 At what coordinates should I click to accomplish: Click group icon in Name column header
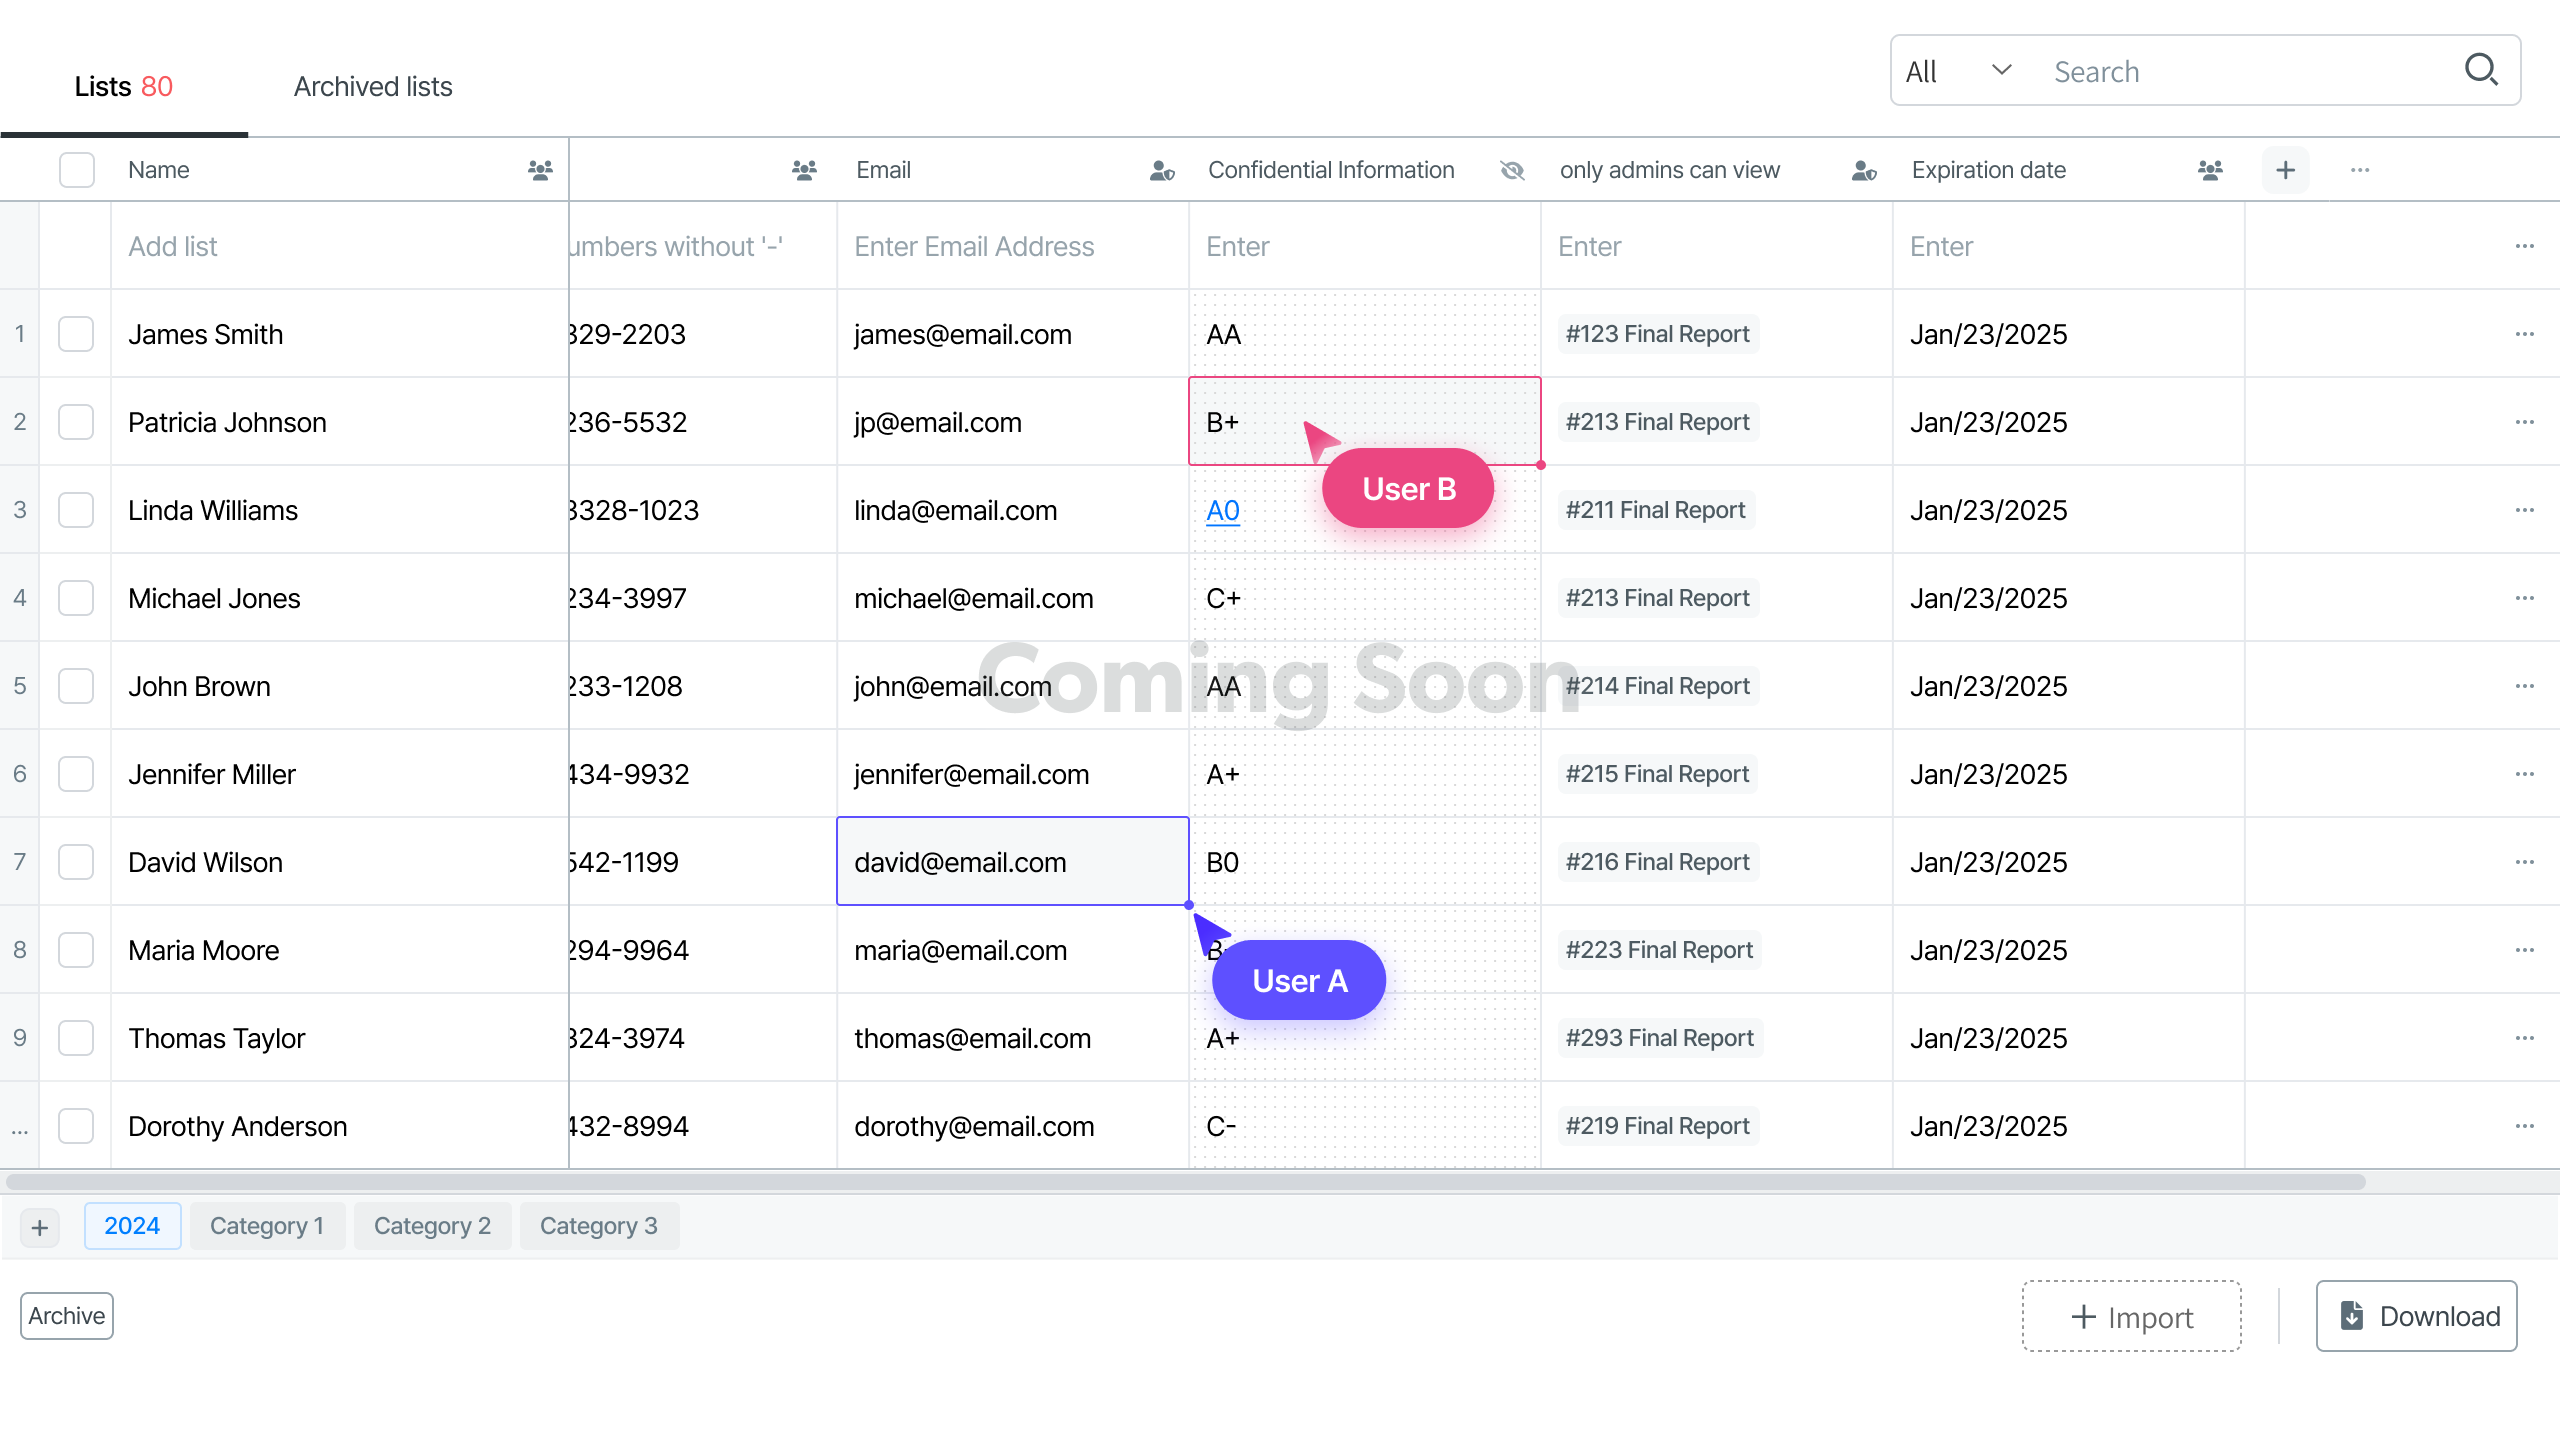click(540, 170)
